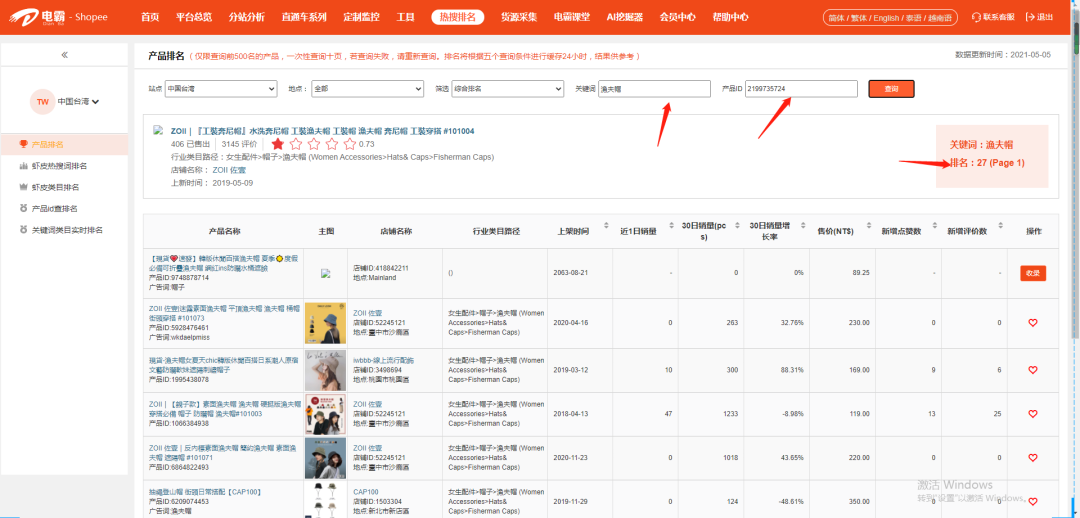Open the 直通车系列 menu
Viewport: 1080px width, 518px height.
304,17
